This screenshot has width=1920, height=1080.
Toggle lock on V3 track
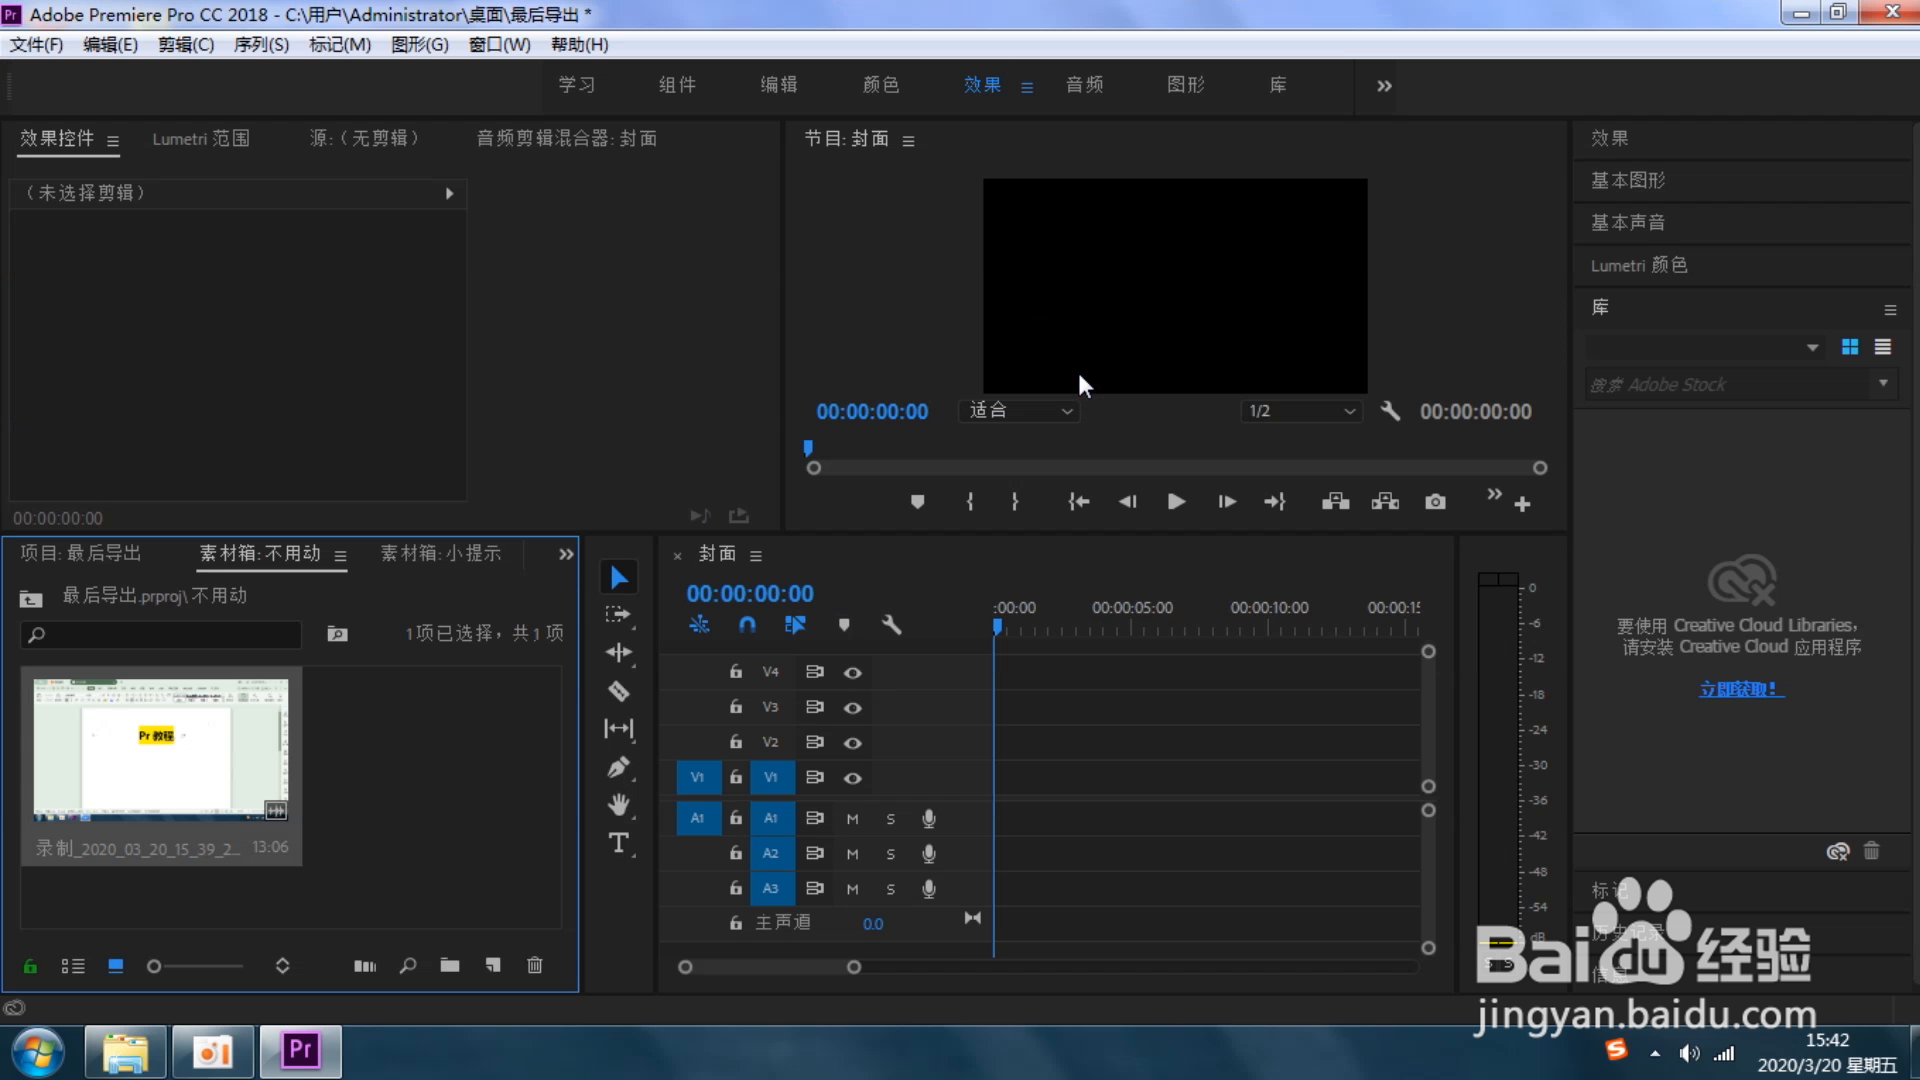736,707
